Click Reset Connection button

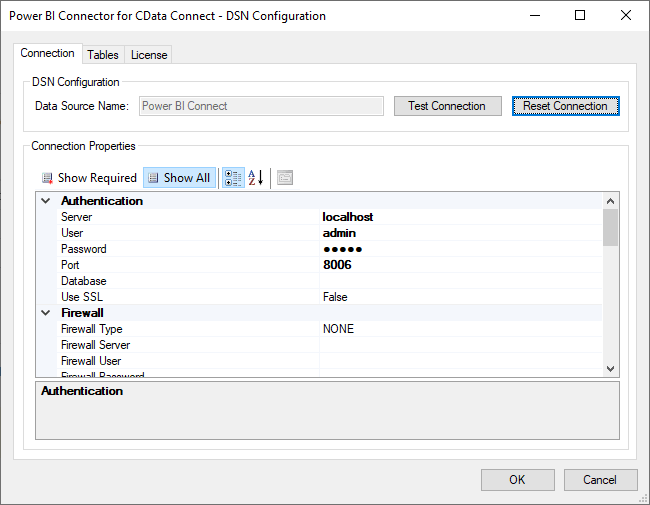point(565,106)
